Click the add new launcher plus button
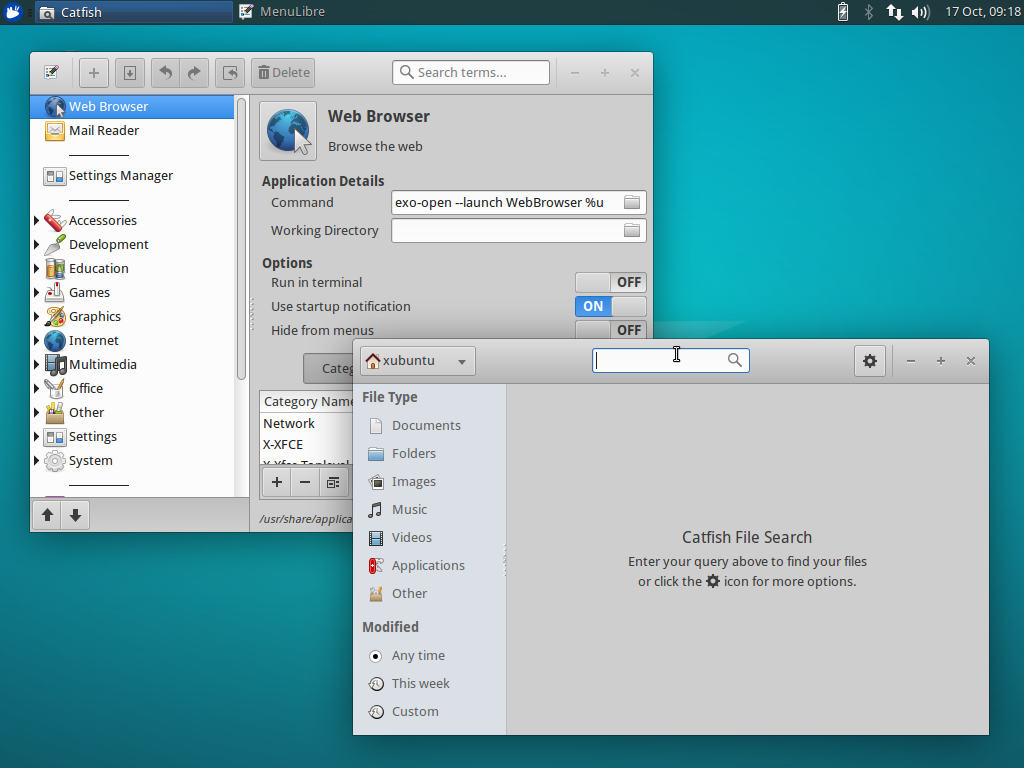Image resolution: width=1024 pixels, height=768 pixels. coord(94,72)
